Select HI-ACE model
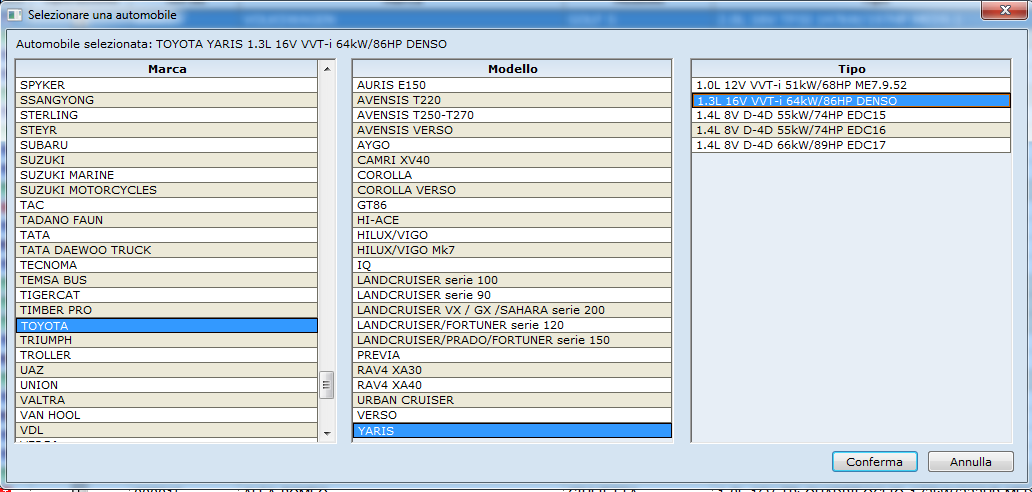Viewport: 1032px width, 492px height. (x=512, y=220)
